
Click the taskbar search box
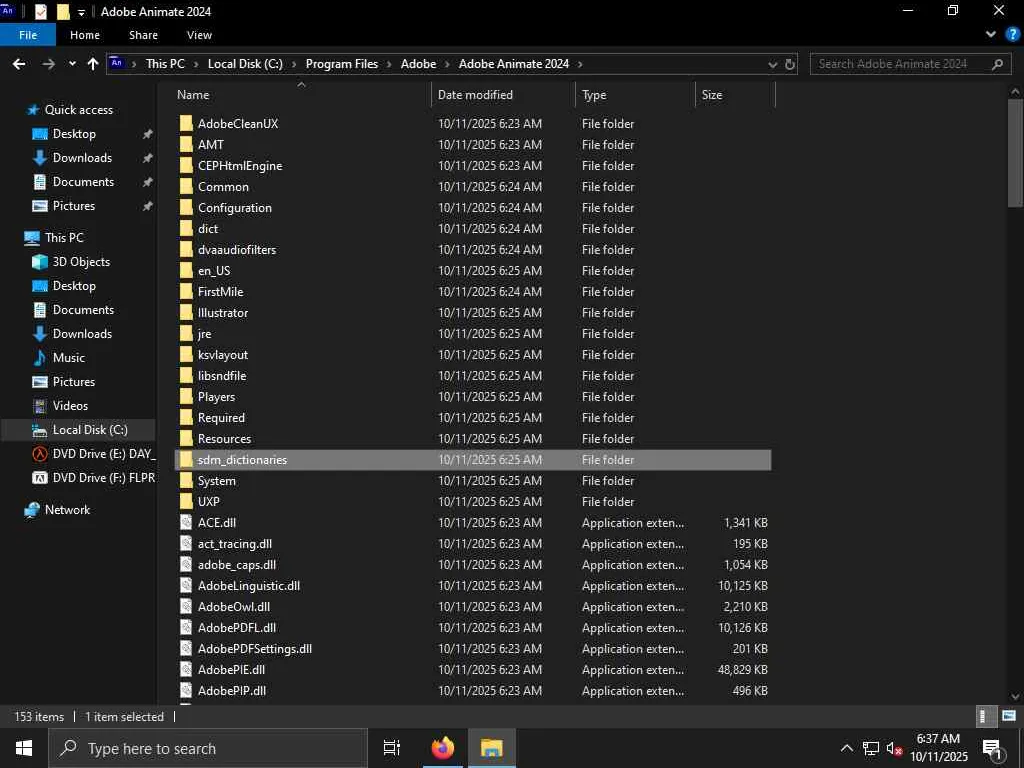(x=208, y=748)
